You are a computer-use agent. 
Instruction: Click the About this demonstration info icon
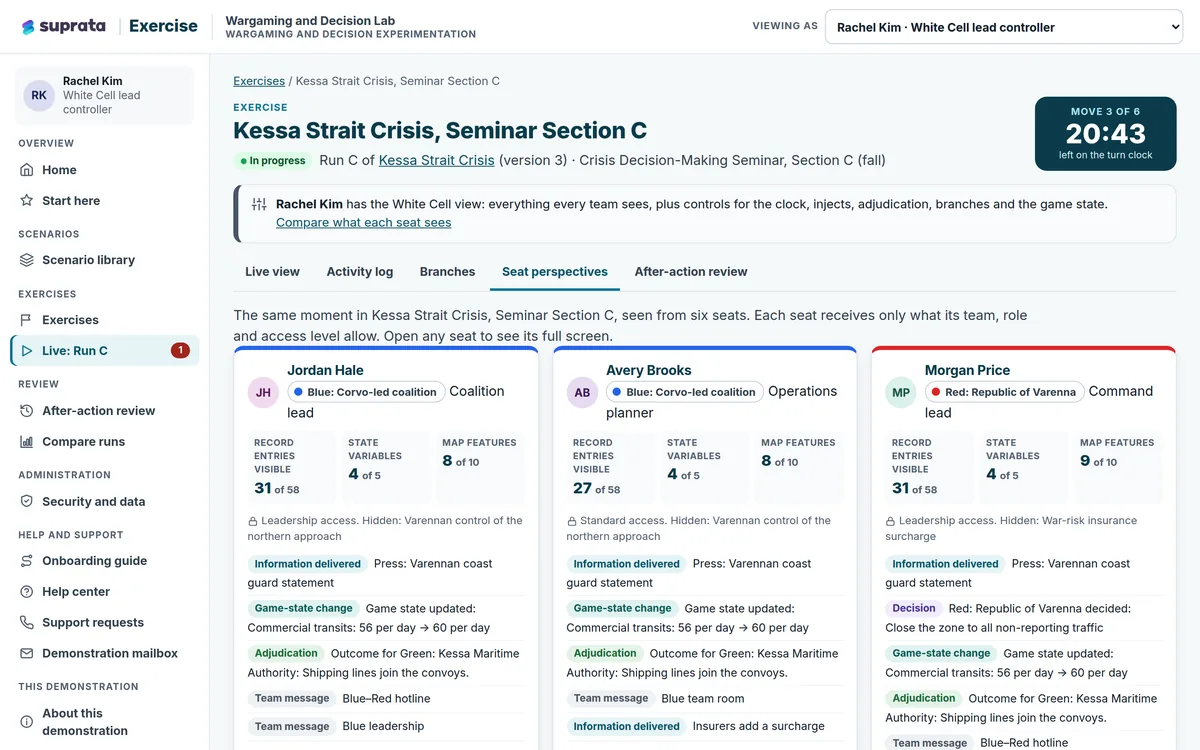pos(27,722)
